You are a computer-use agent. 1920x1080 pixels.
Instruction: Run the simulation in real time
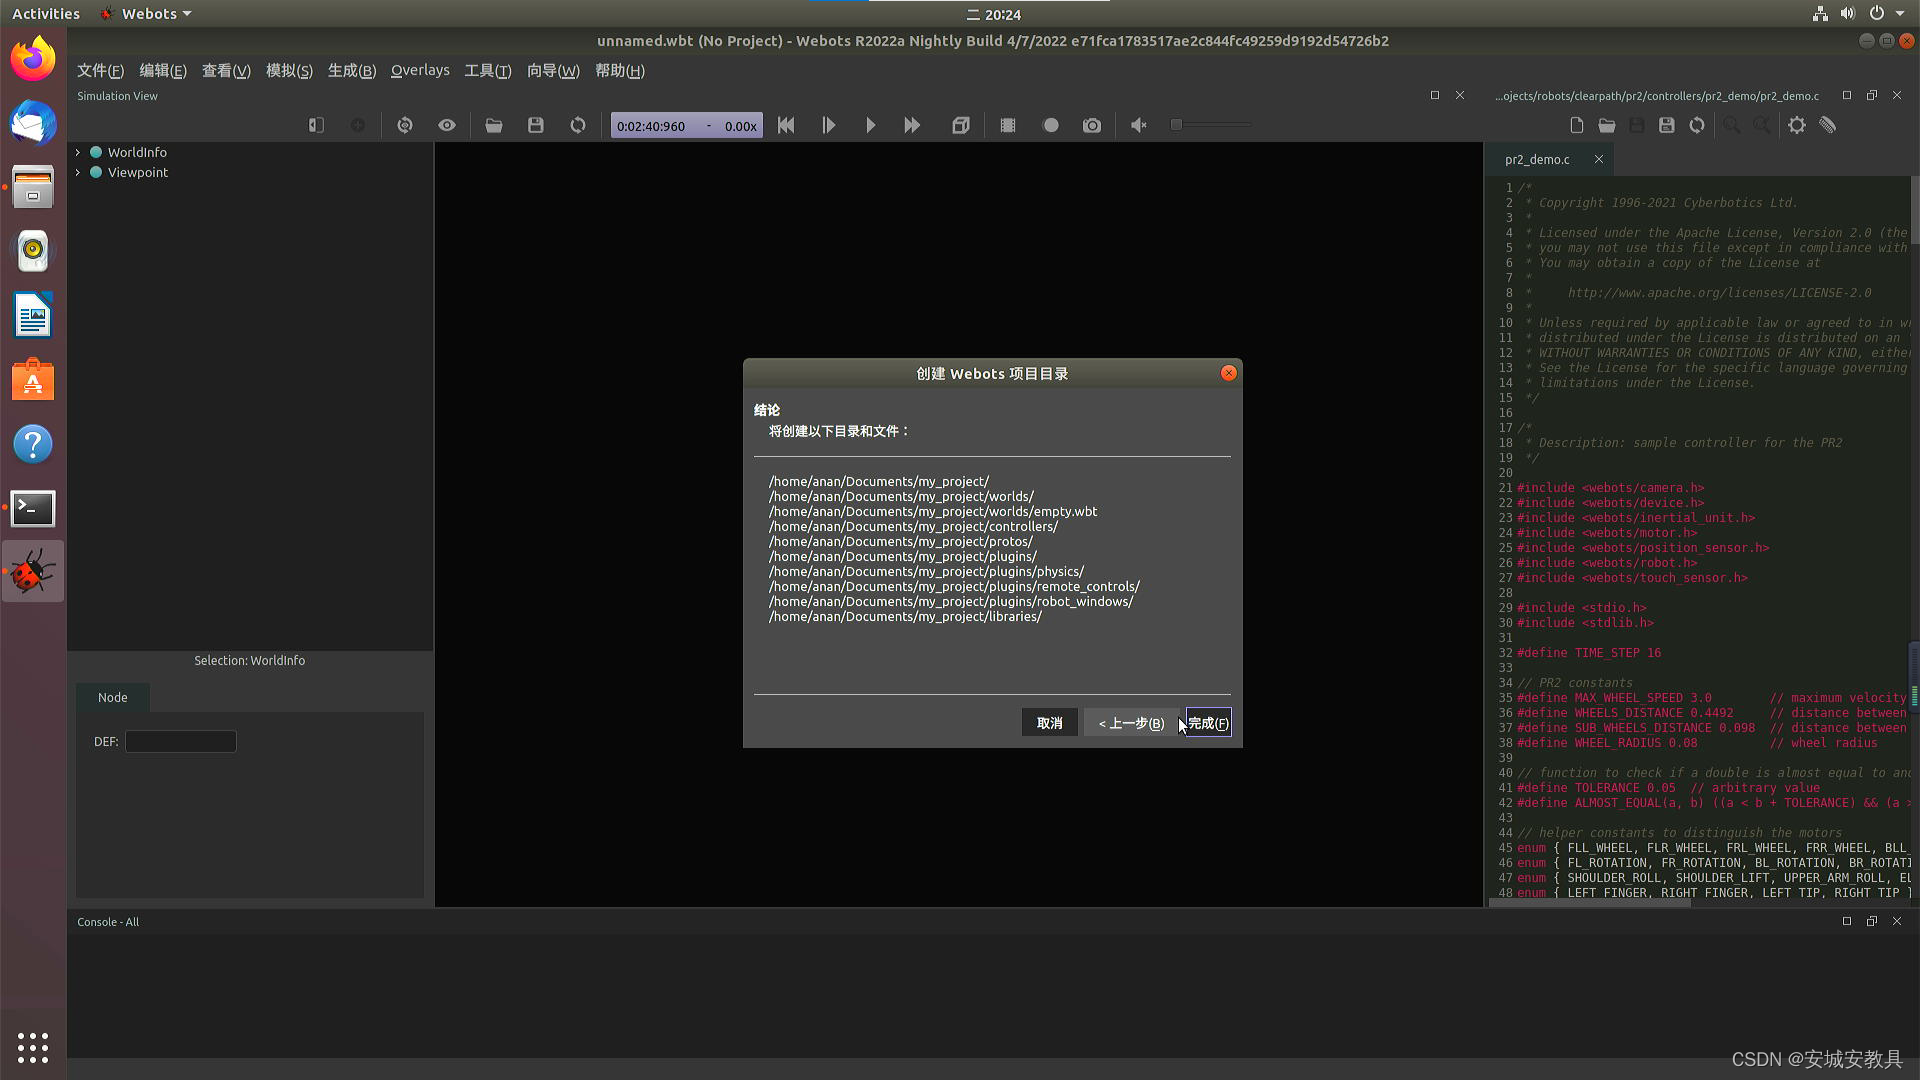(x=871, y=125)
